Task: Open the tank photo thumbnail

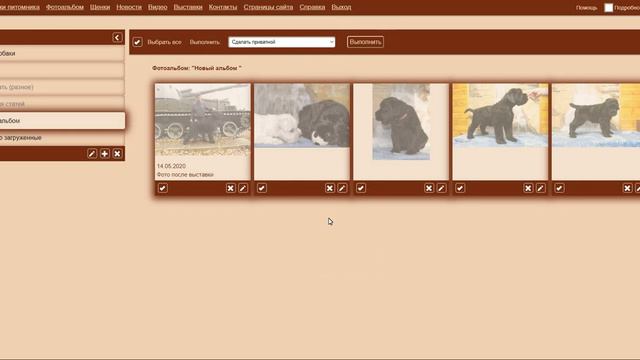Action: click(x=202, y=120)
